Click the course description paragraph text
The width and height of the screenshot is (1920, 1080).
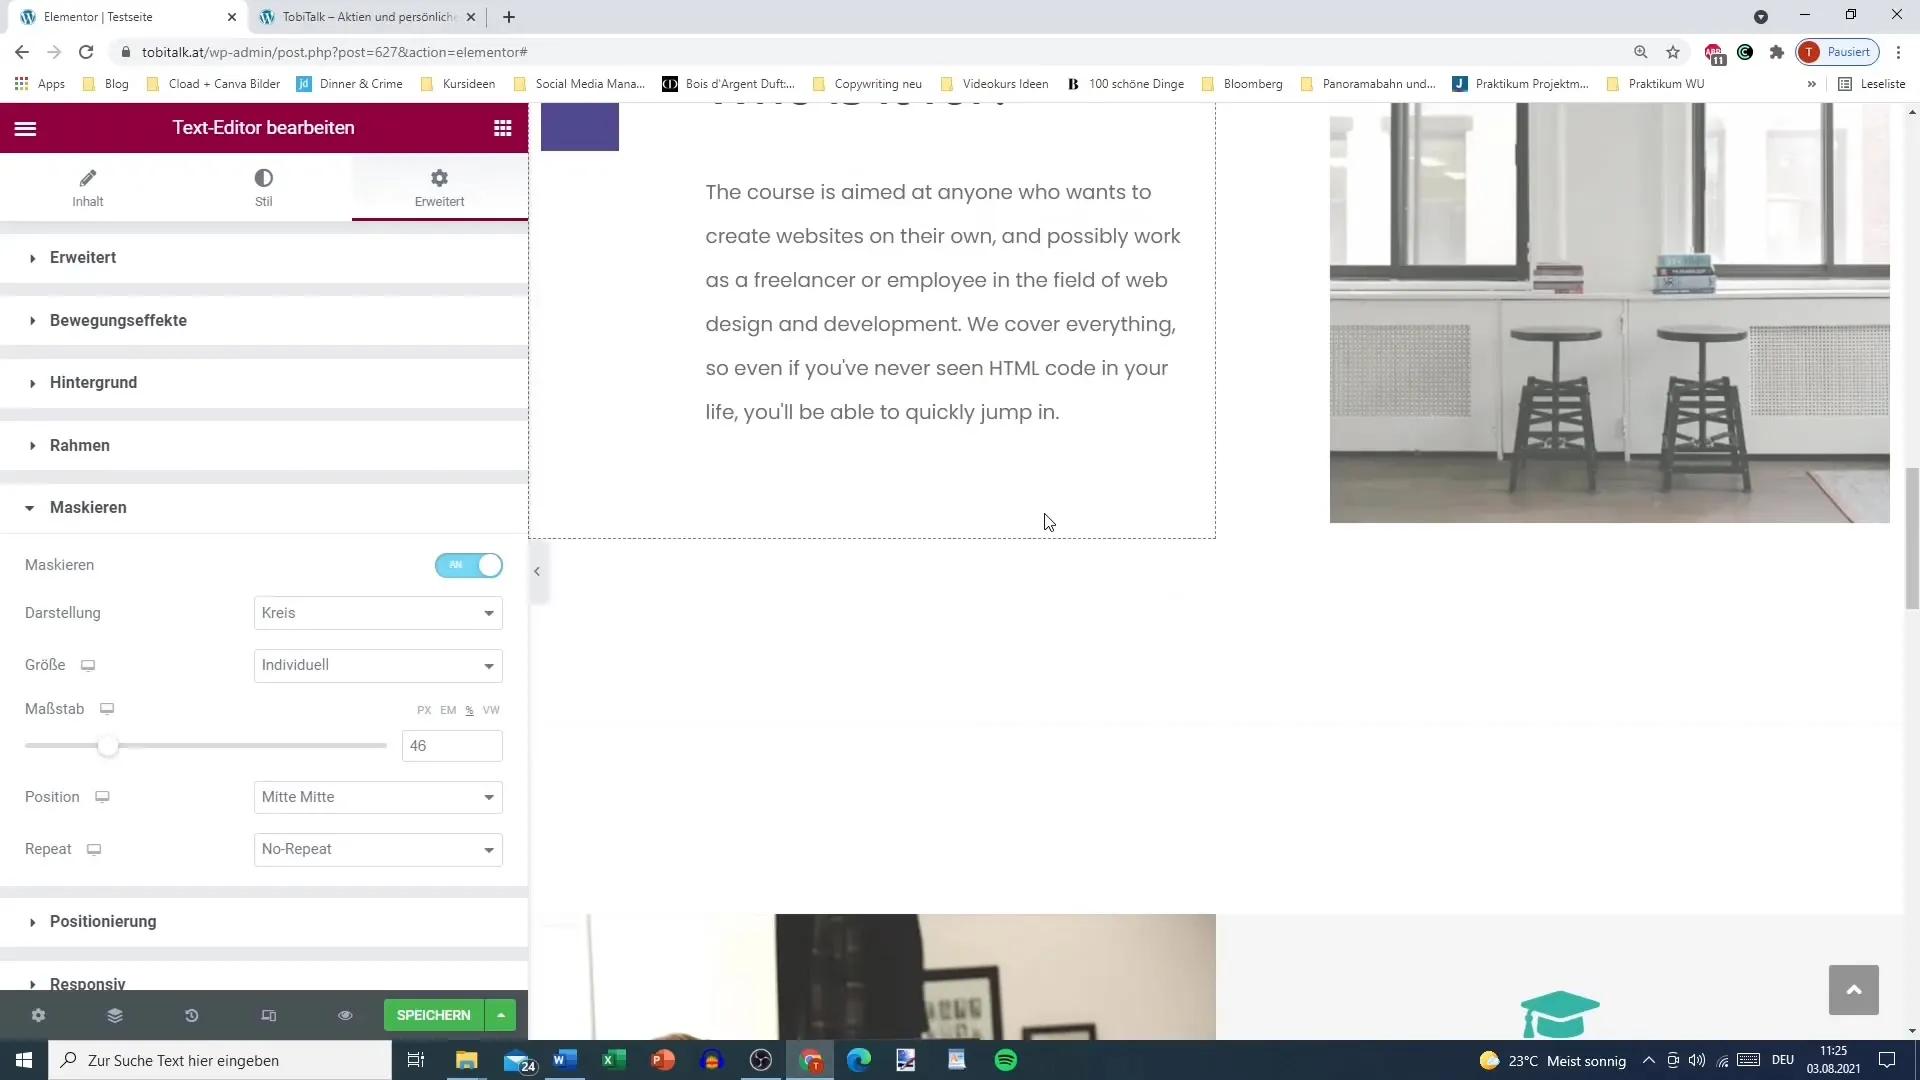click(x=943, y=302)
